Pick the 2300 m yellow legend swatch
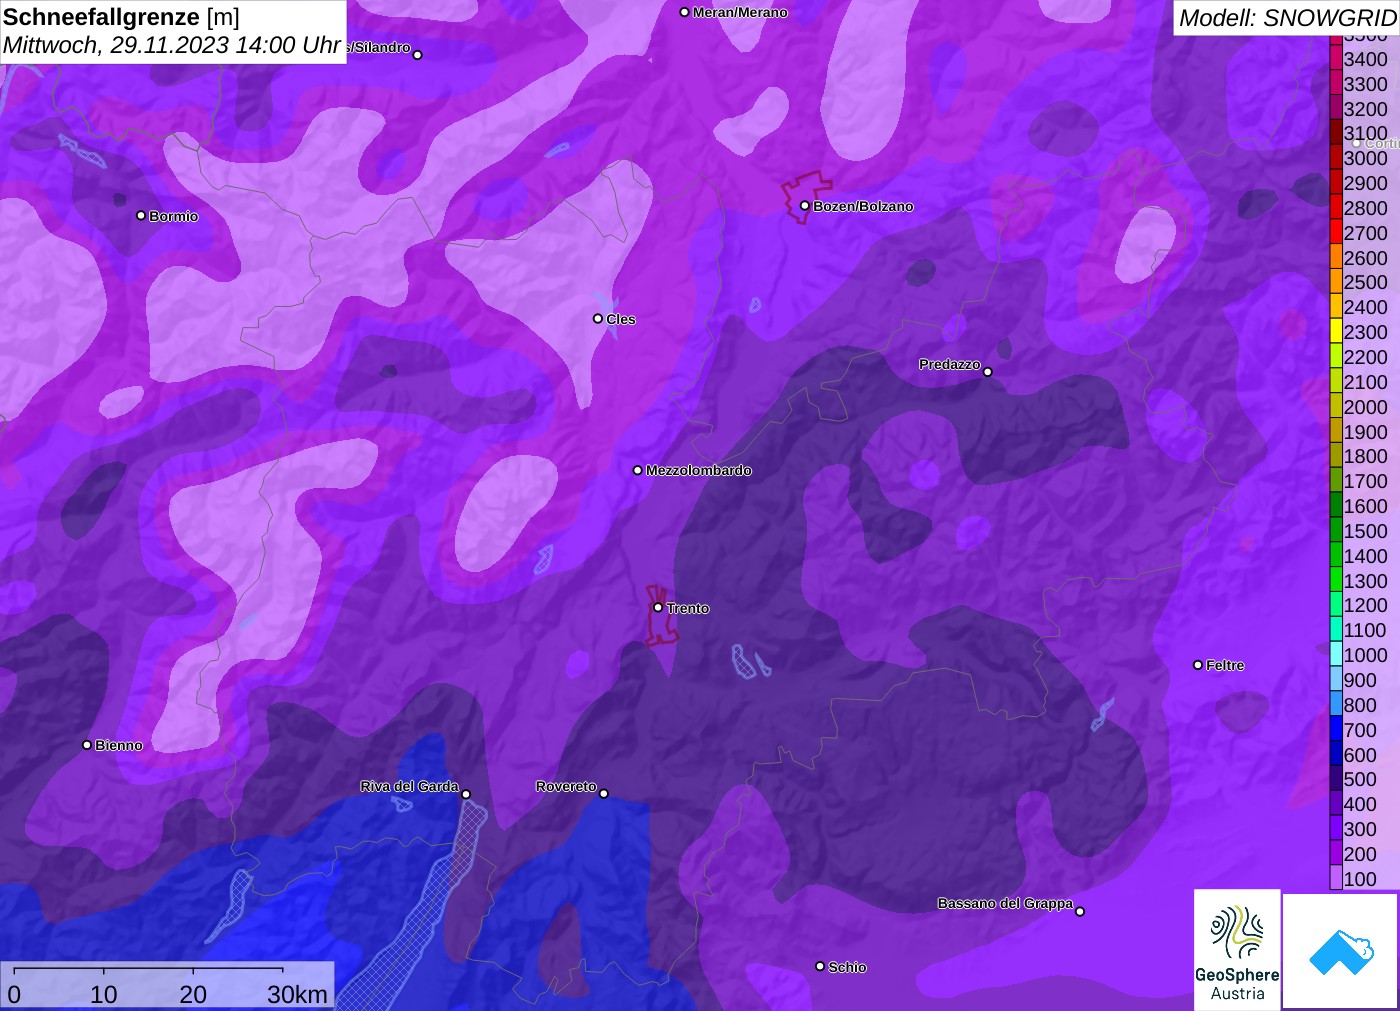 [x=1335, y=331]
